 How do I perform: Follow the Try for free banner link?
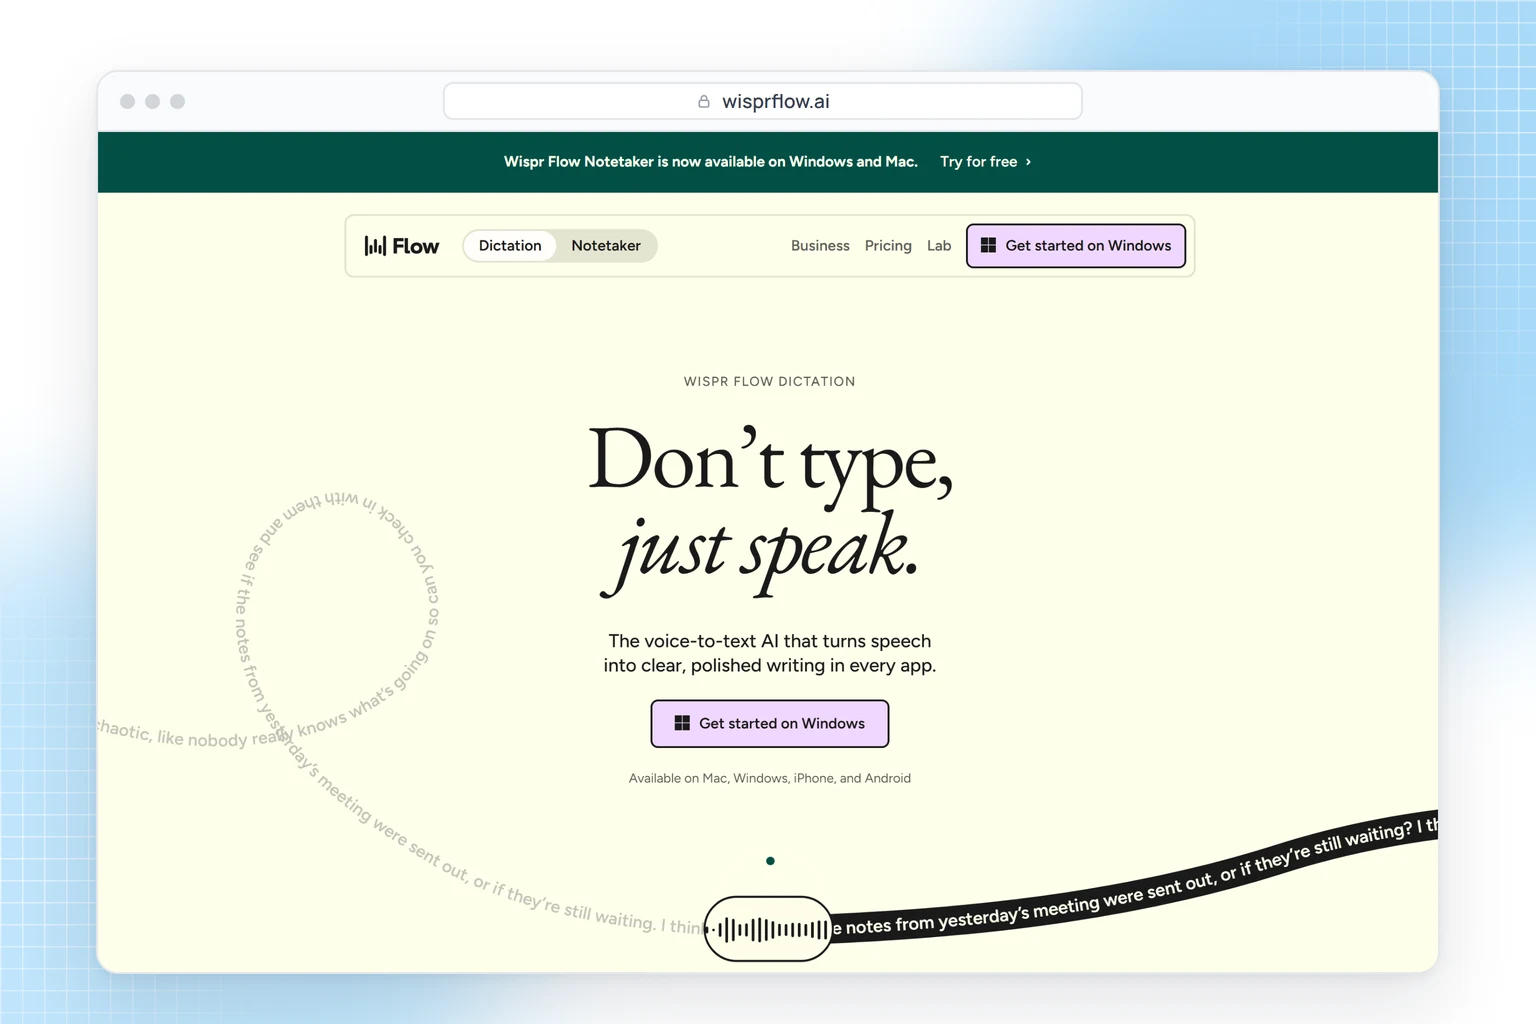pyautogui.click(x=986, y=162)
